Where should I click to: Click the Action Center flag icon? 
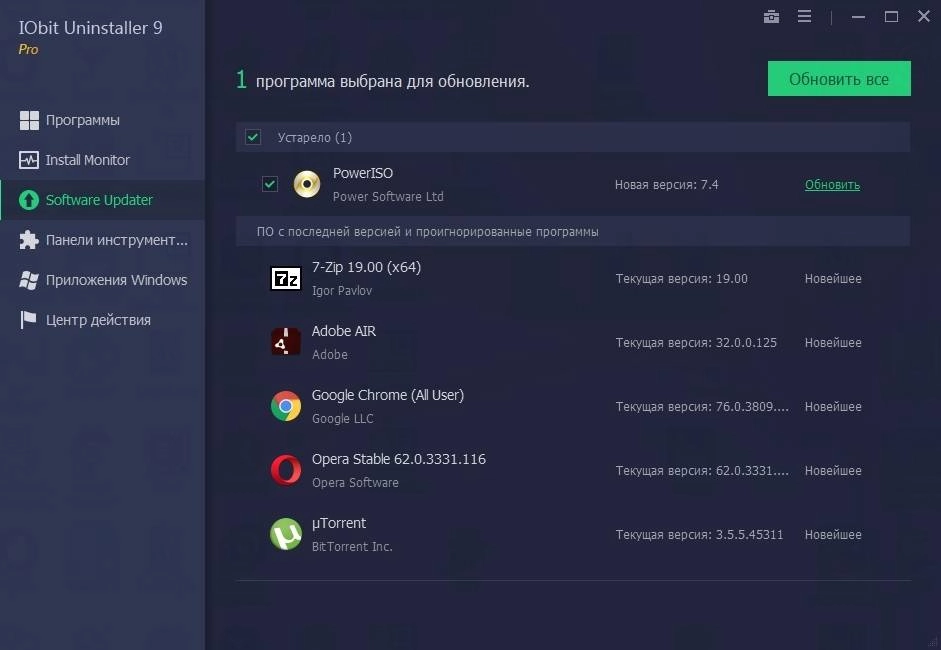(x=28, y=320)
